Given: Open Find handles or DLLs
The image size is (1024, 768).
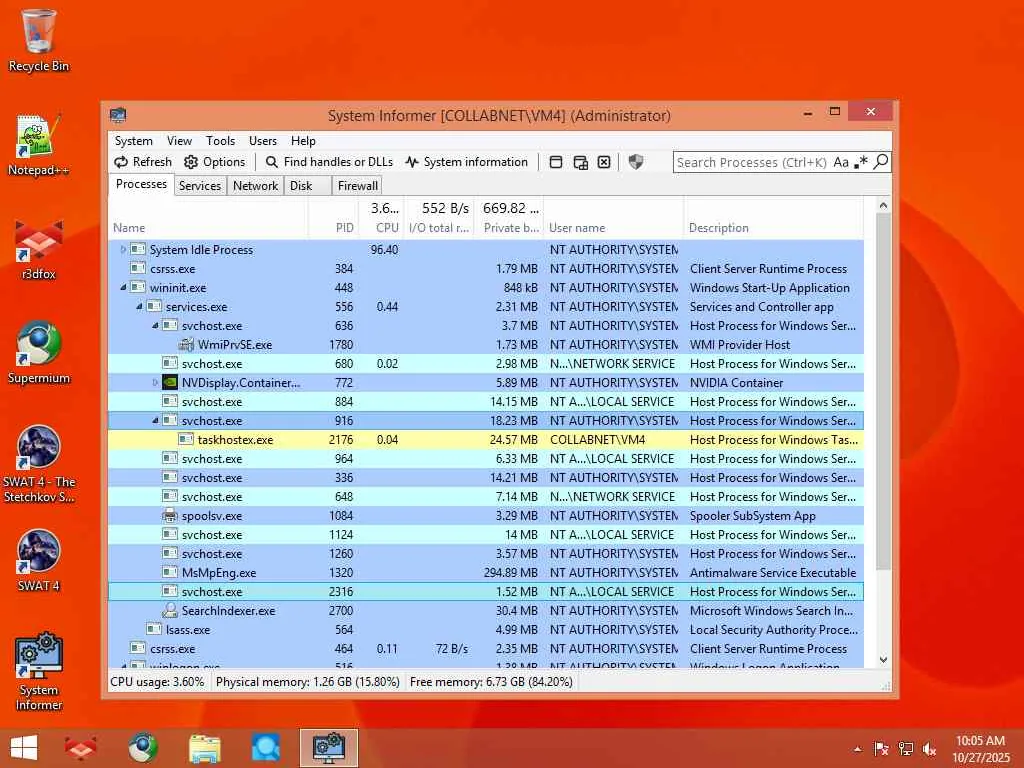Looking at the screenshot, I should pos(329,162).
